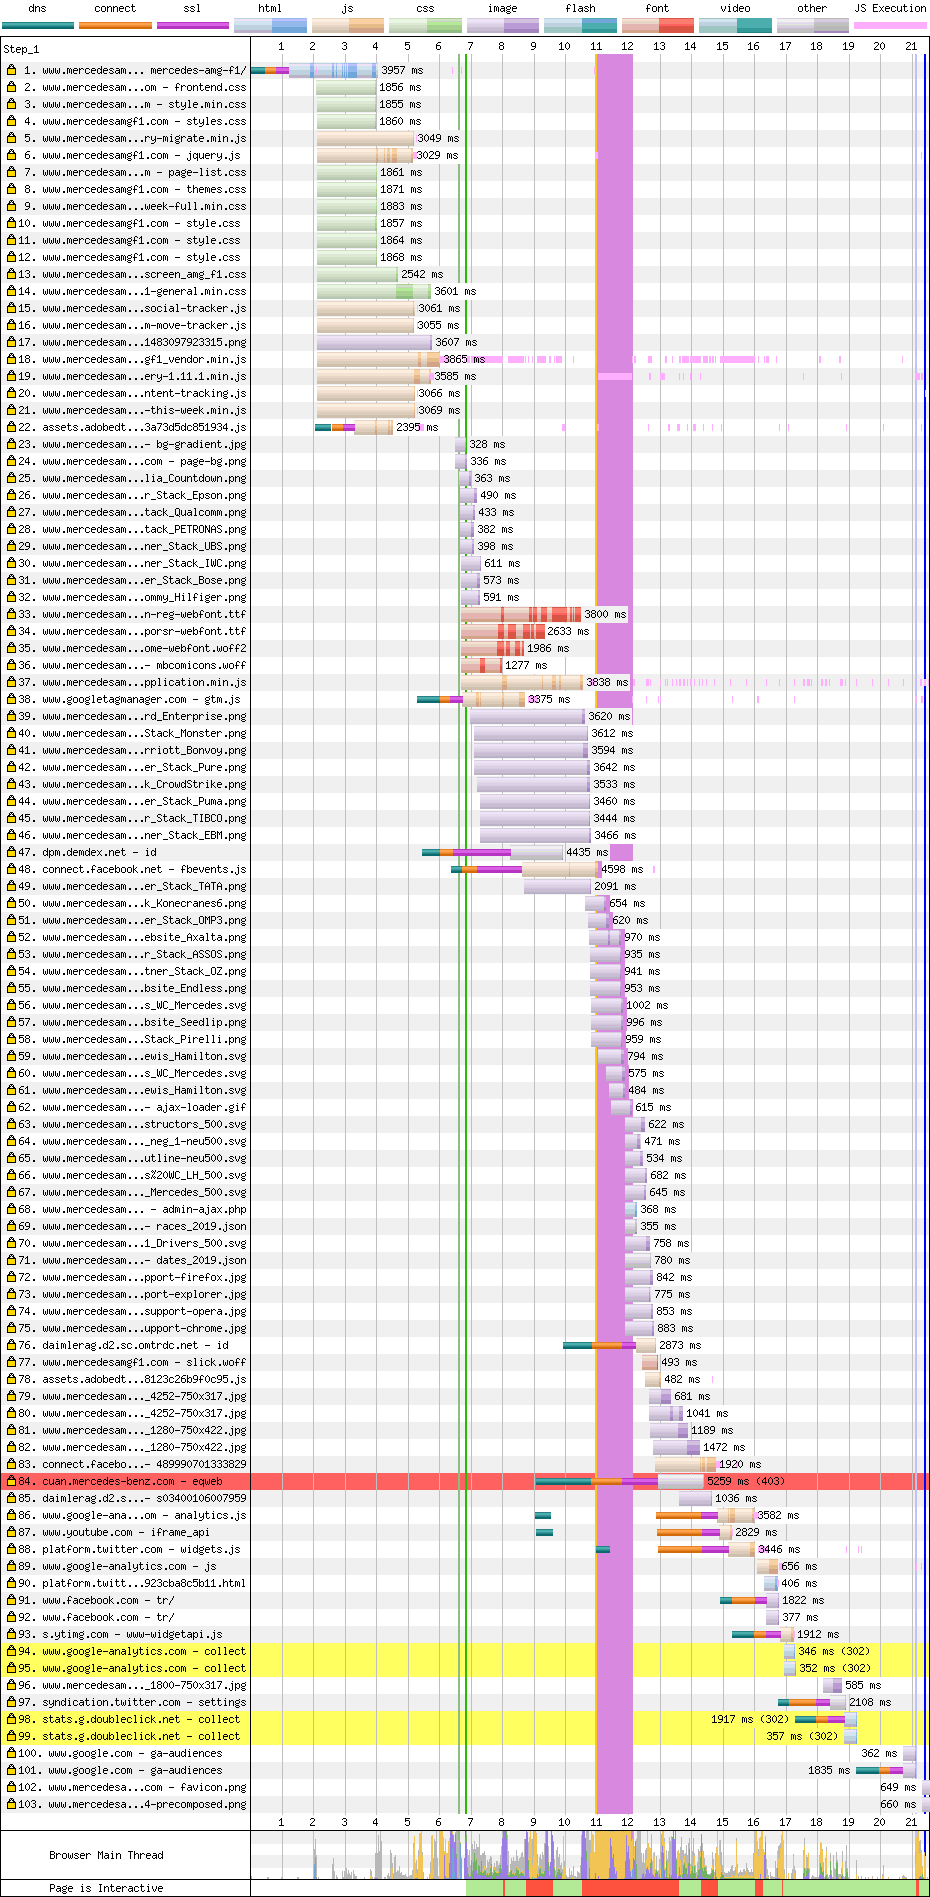This screenshot has width=930, height=1897.
Task: Click the dns legend color swatch
Action: (38, 25)
